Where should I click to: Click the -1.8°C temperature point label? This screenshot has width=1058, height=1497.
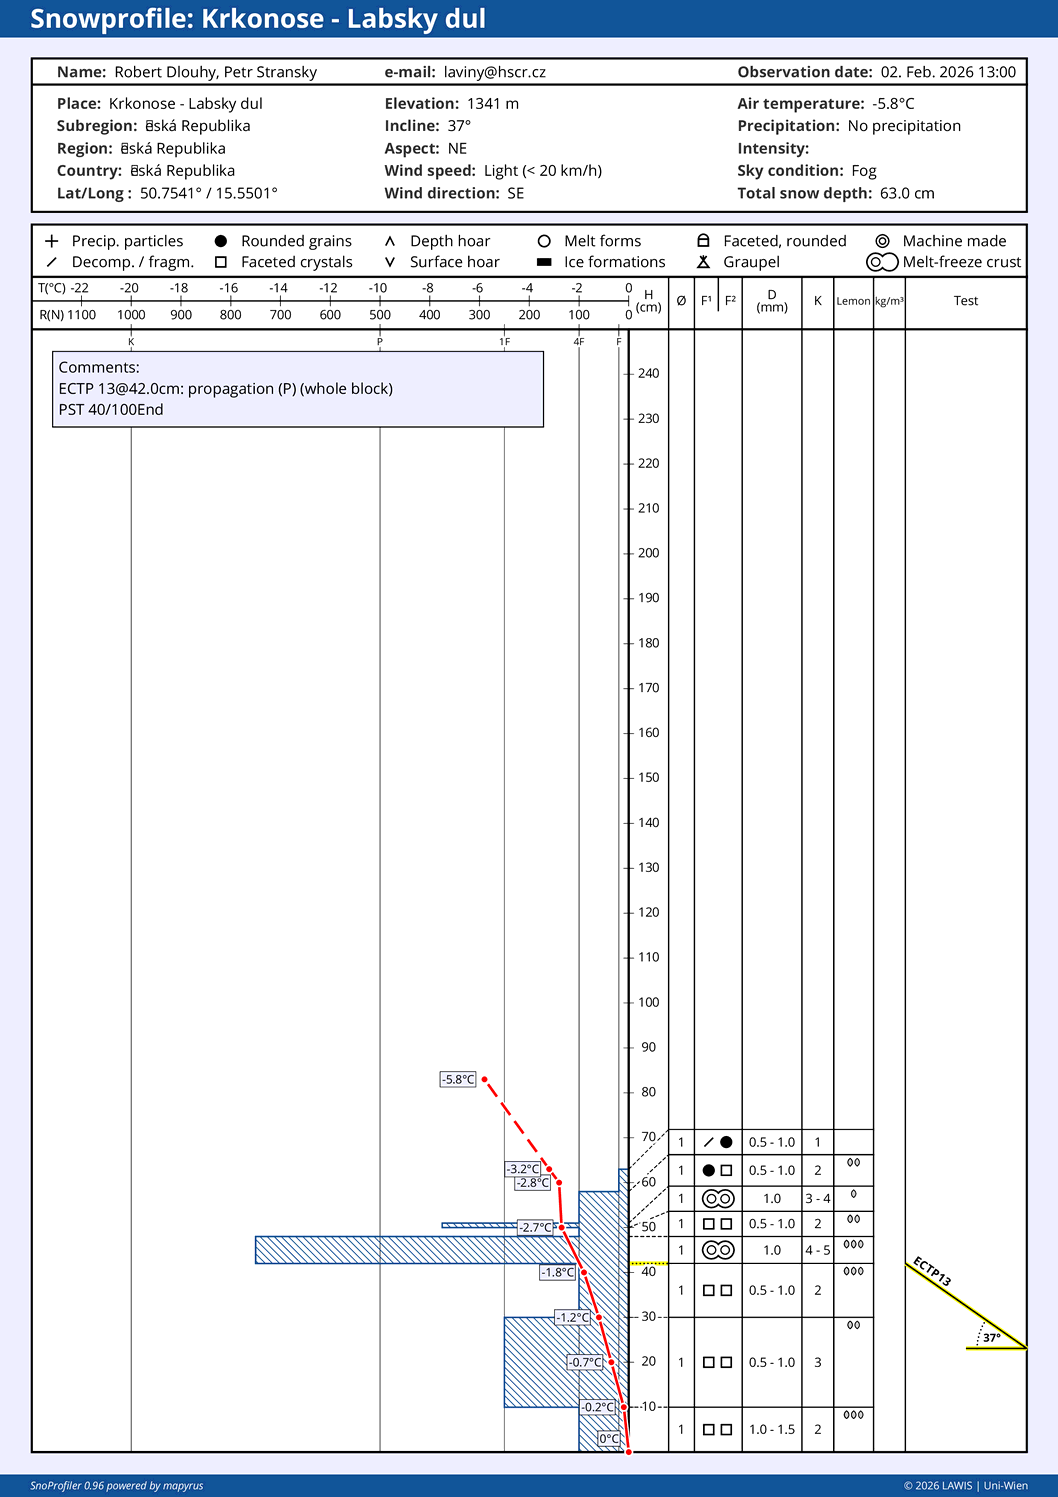558,1273
